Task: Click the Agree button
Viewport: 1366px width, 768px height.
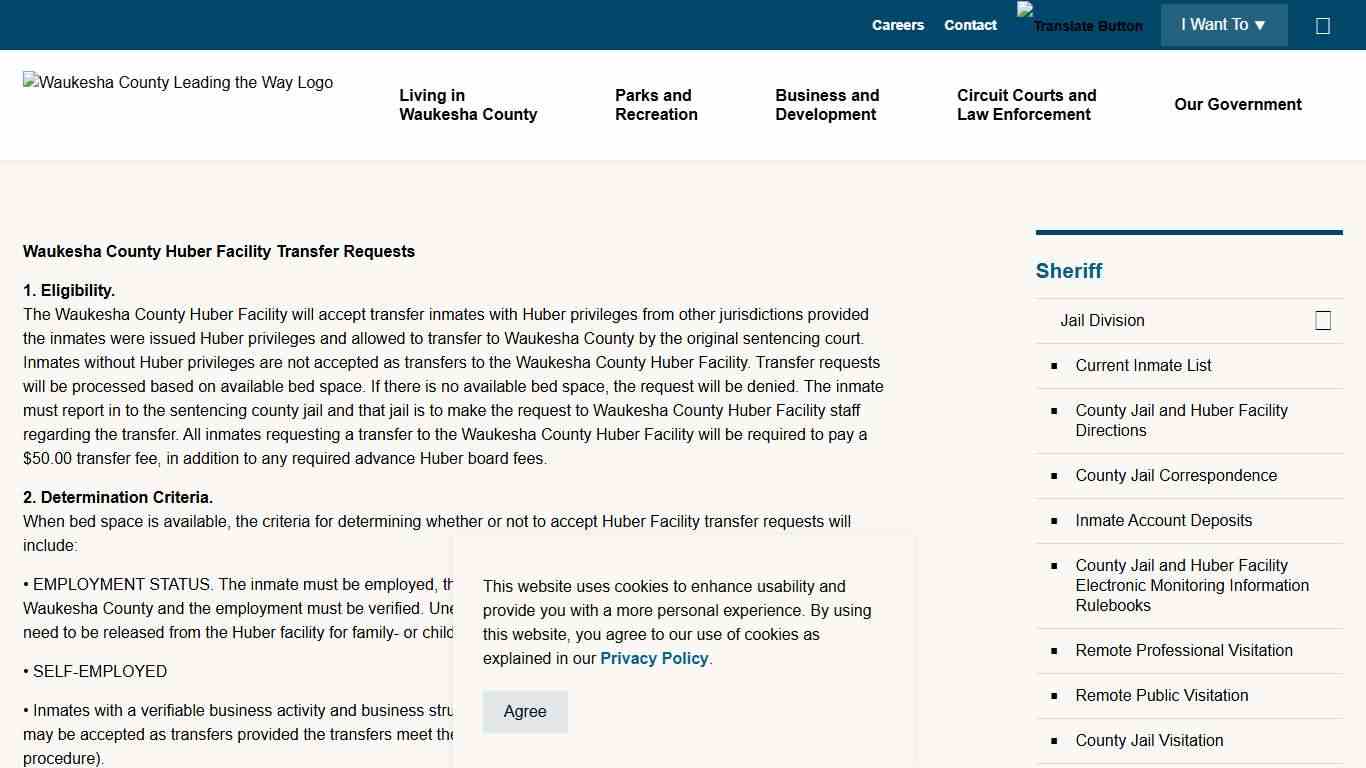Action: tap(525, 711)
